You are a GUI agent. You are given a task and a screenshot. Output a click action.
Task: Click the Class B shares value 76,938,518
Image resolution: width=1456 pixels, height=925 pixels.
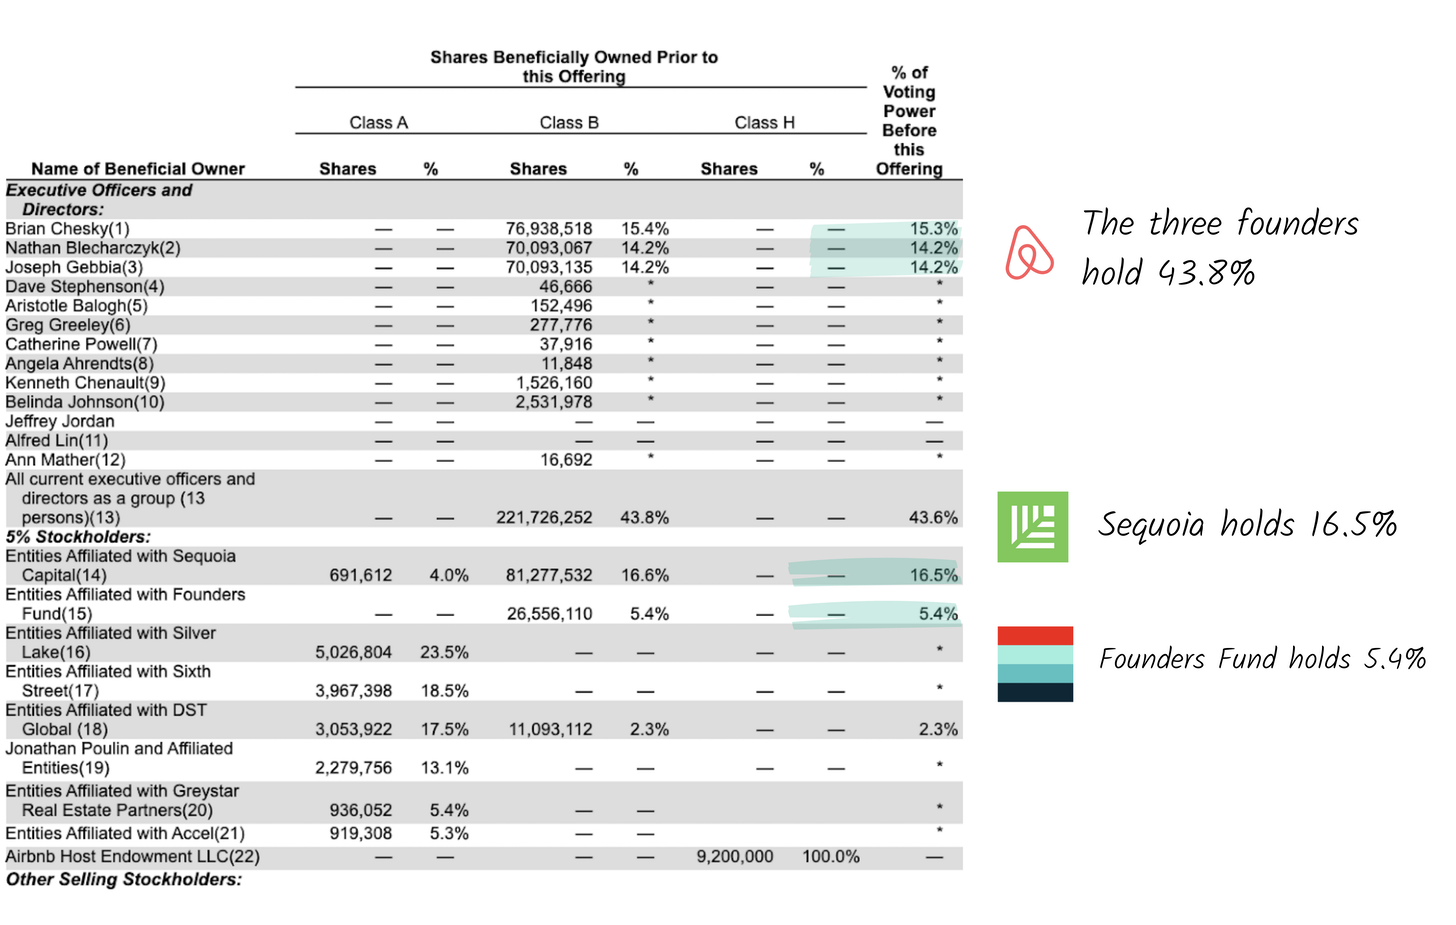548,229
